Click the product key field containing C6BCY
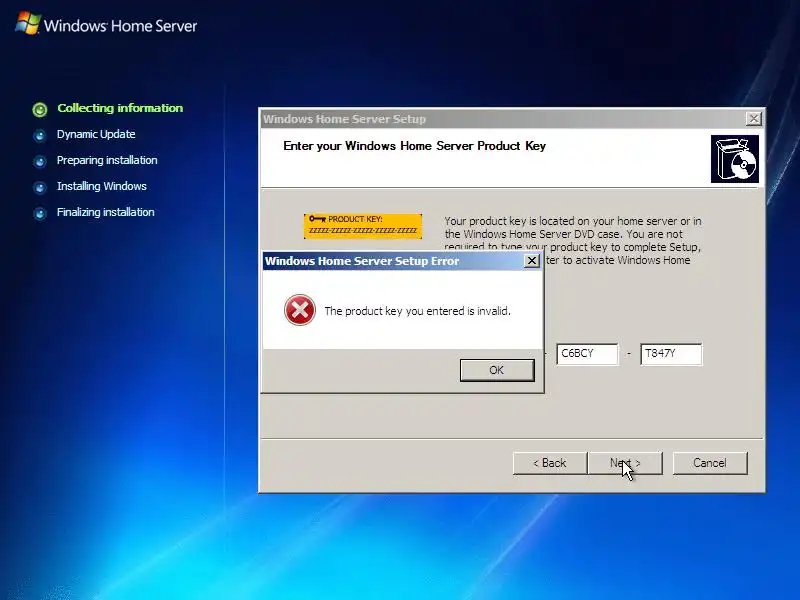 tap(587, 354)
